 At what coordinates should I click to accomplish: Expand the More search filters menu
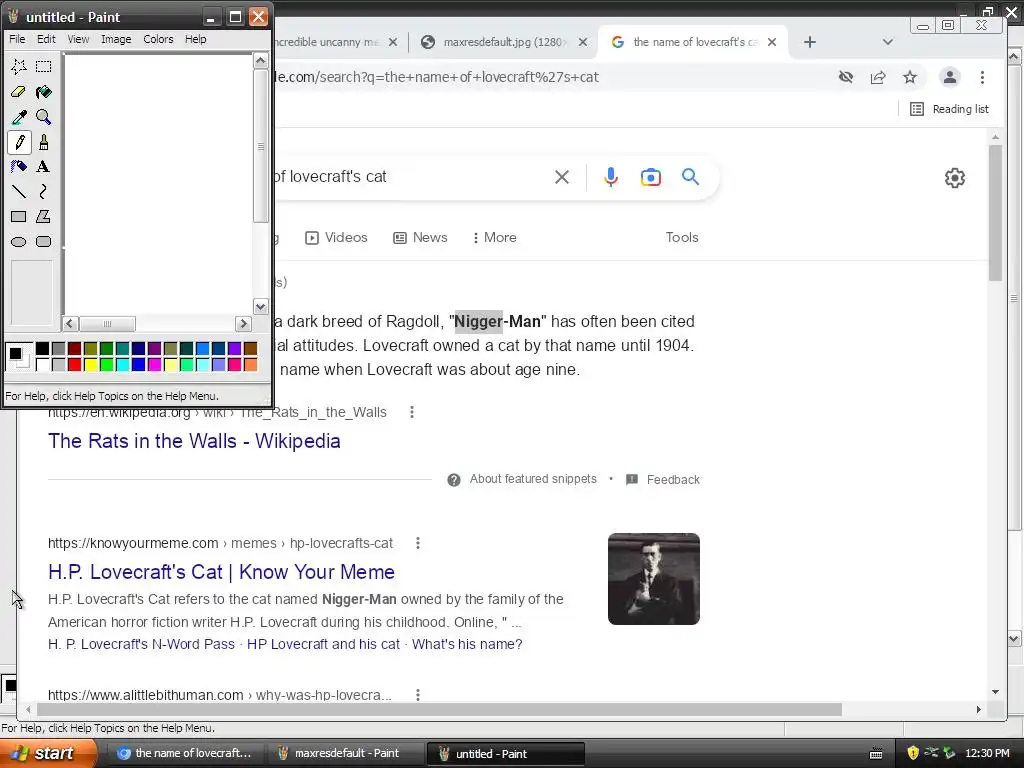click(494, 238)
